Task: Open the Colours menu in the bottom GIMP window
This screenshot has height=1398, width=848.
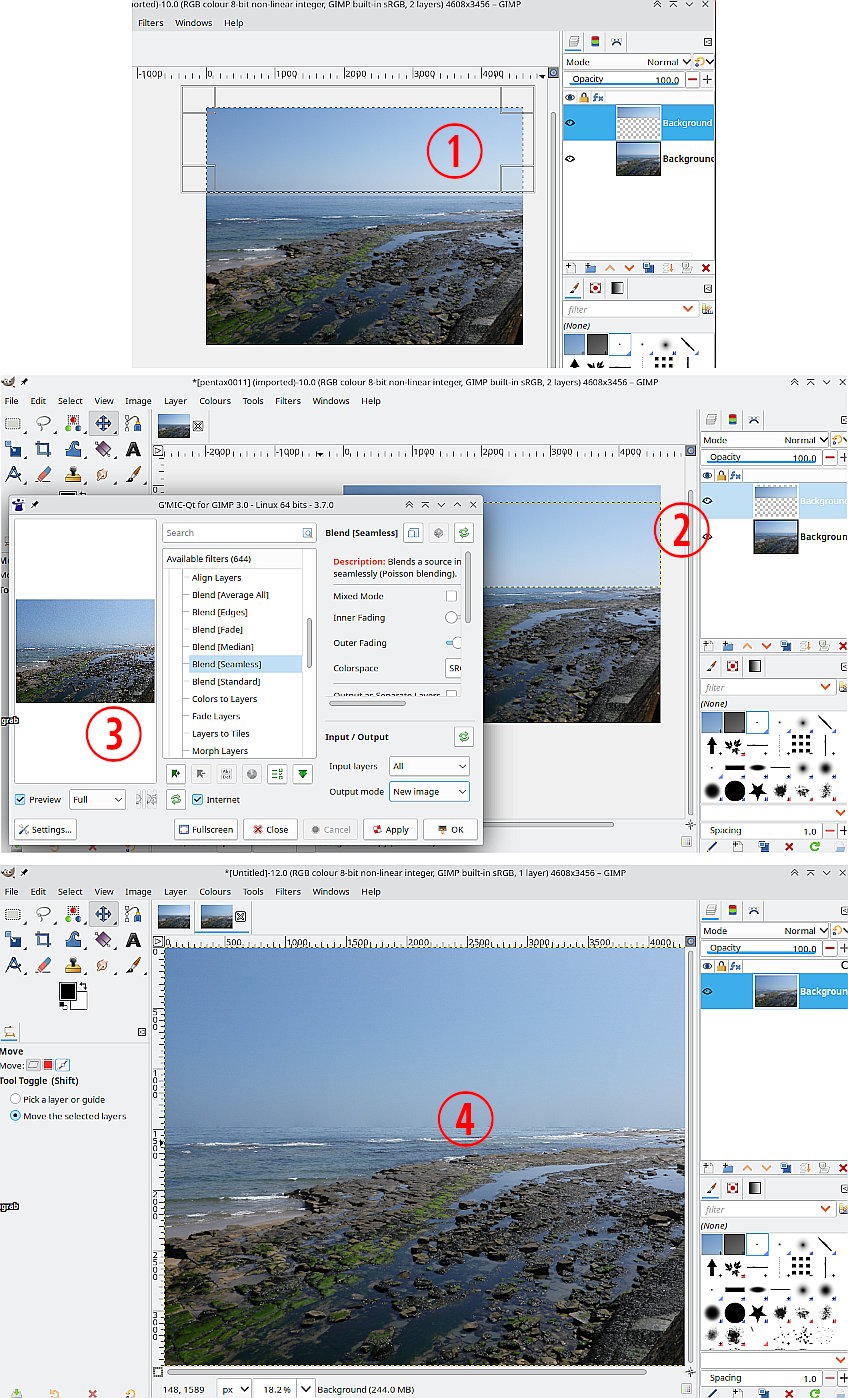Action: pos(215,891)
